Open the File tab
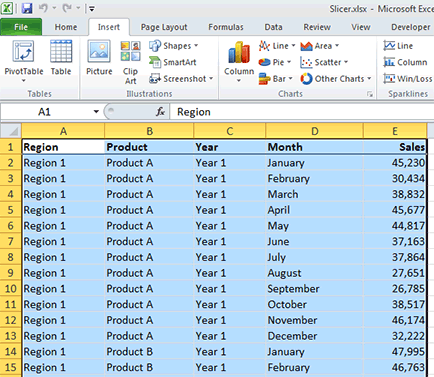The image size is (434, 377). (x=21, y=27)
